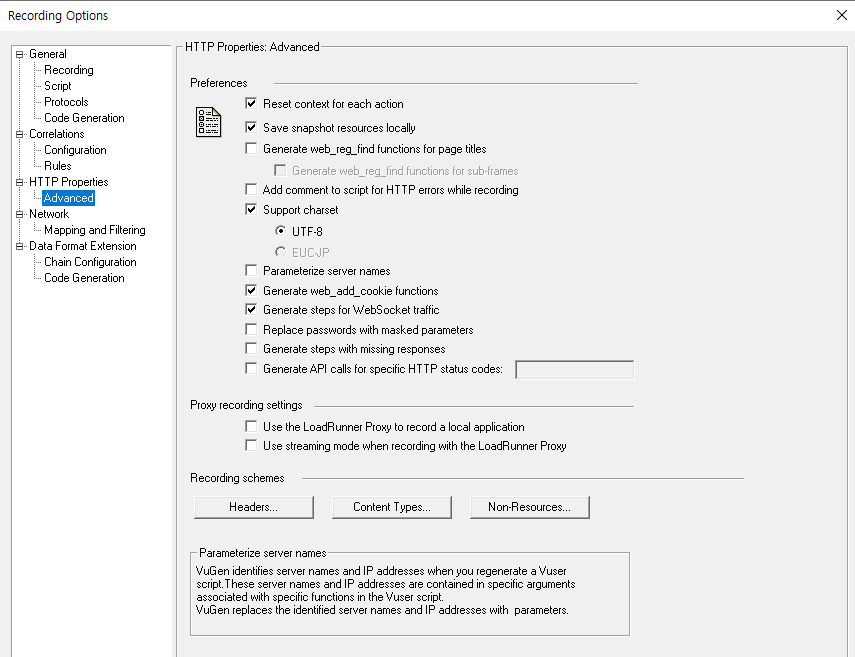Check Generate web_reg_find functions for sub-frames
855x657 pixels.
(x=280, y=171)
